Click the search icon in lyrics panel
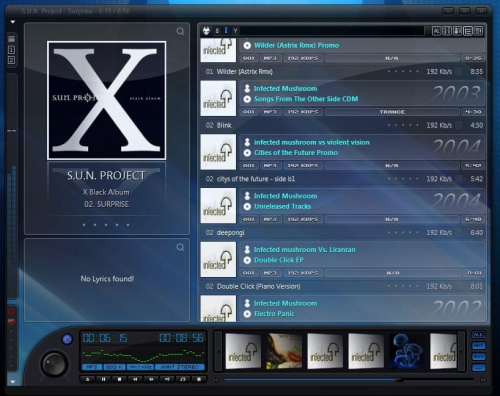Image resolution: width=500 pixels, height=396 pixels. [180, 247]
